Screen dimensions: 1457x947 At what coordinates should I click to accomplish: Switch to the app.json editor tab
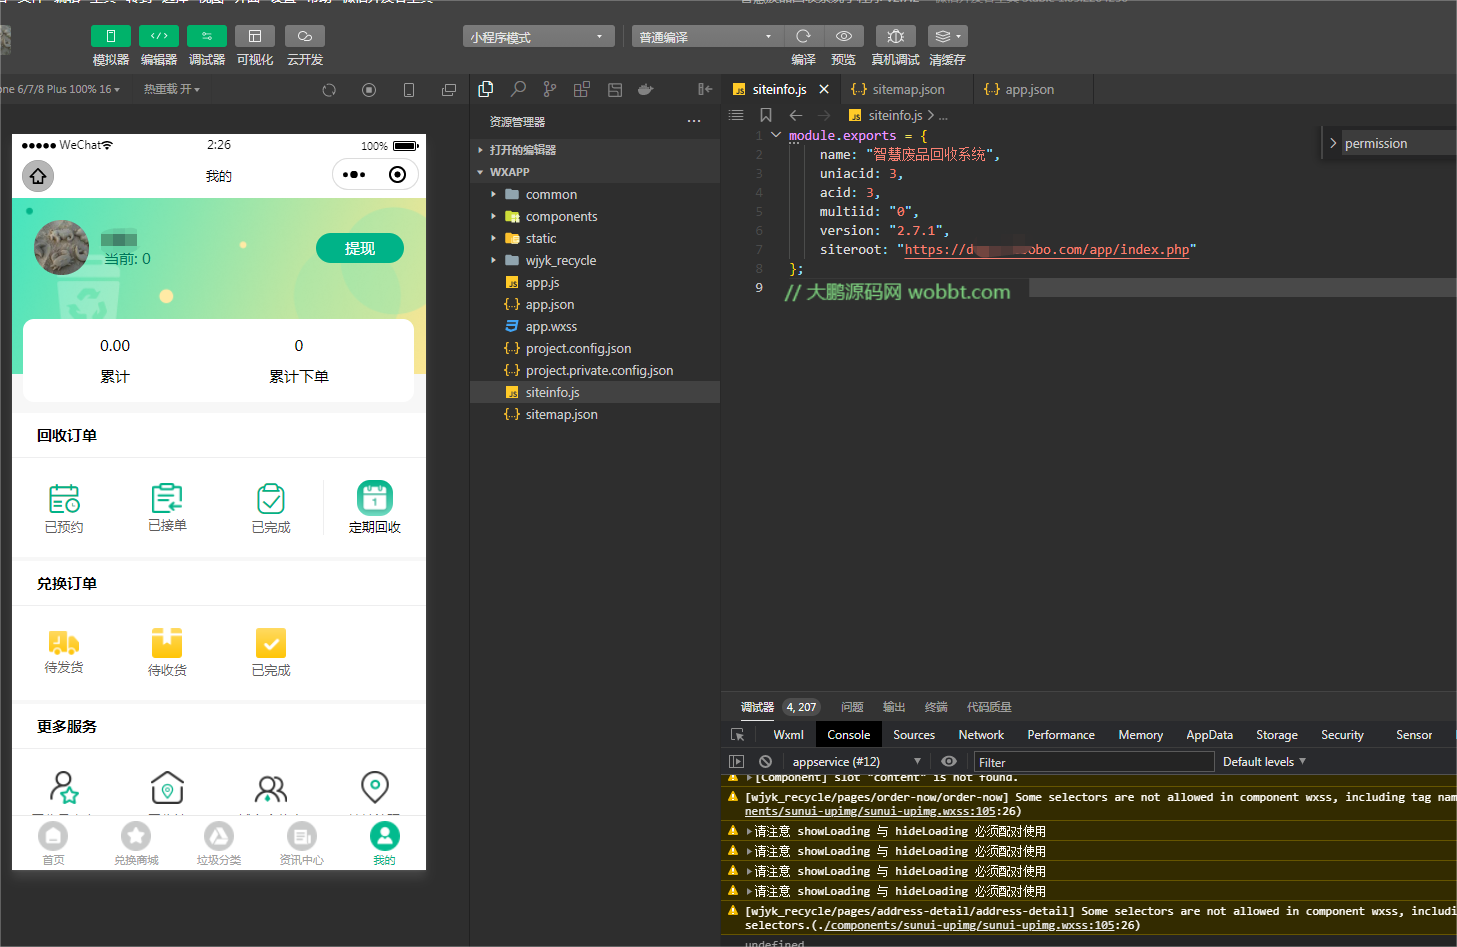[1028, 89]
